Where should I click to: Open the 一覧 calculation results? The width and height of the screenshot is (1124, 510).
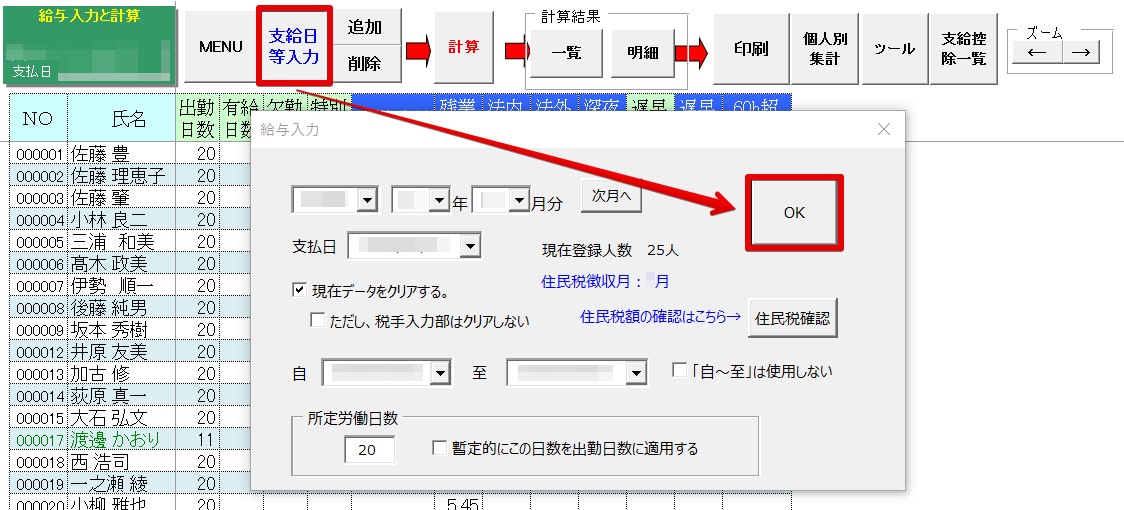pos(565,53)
